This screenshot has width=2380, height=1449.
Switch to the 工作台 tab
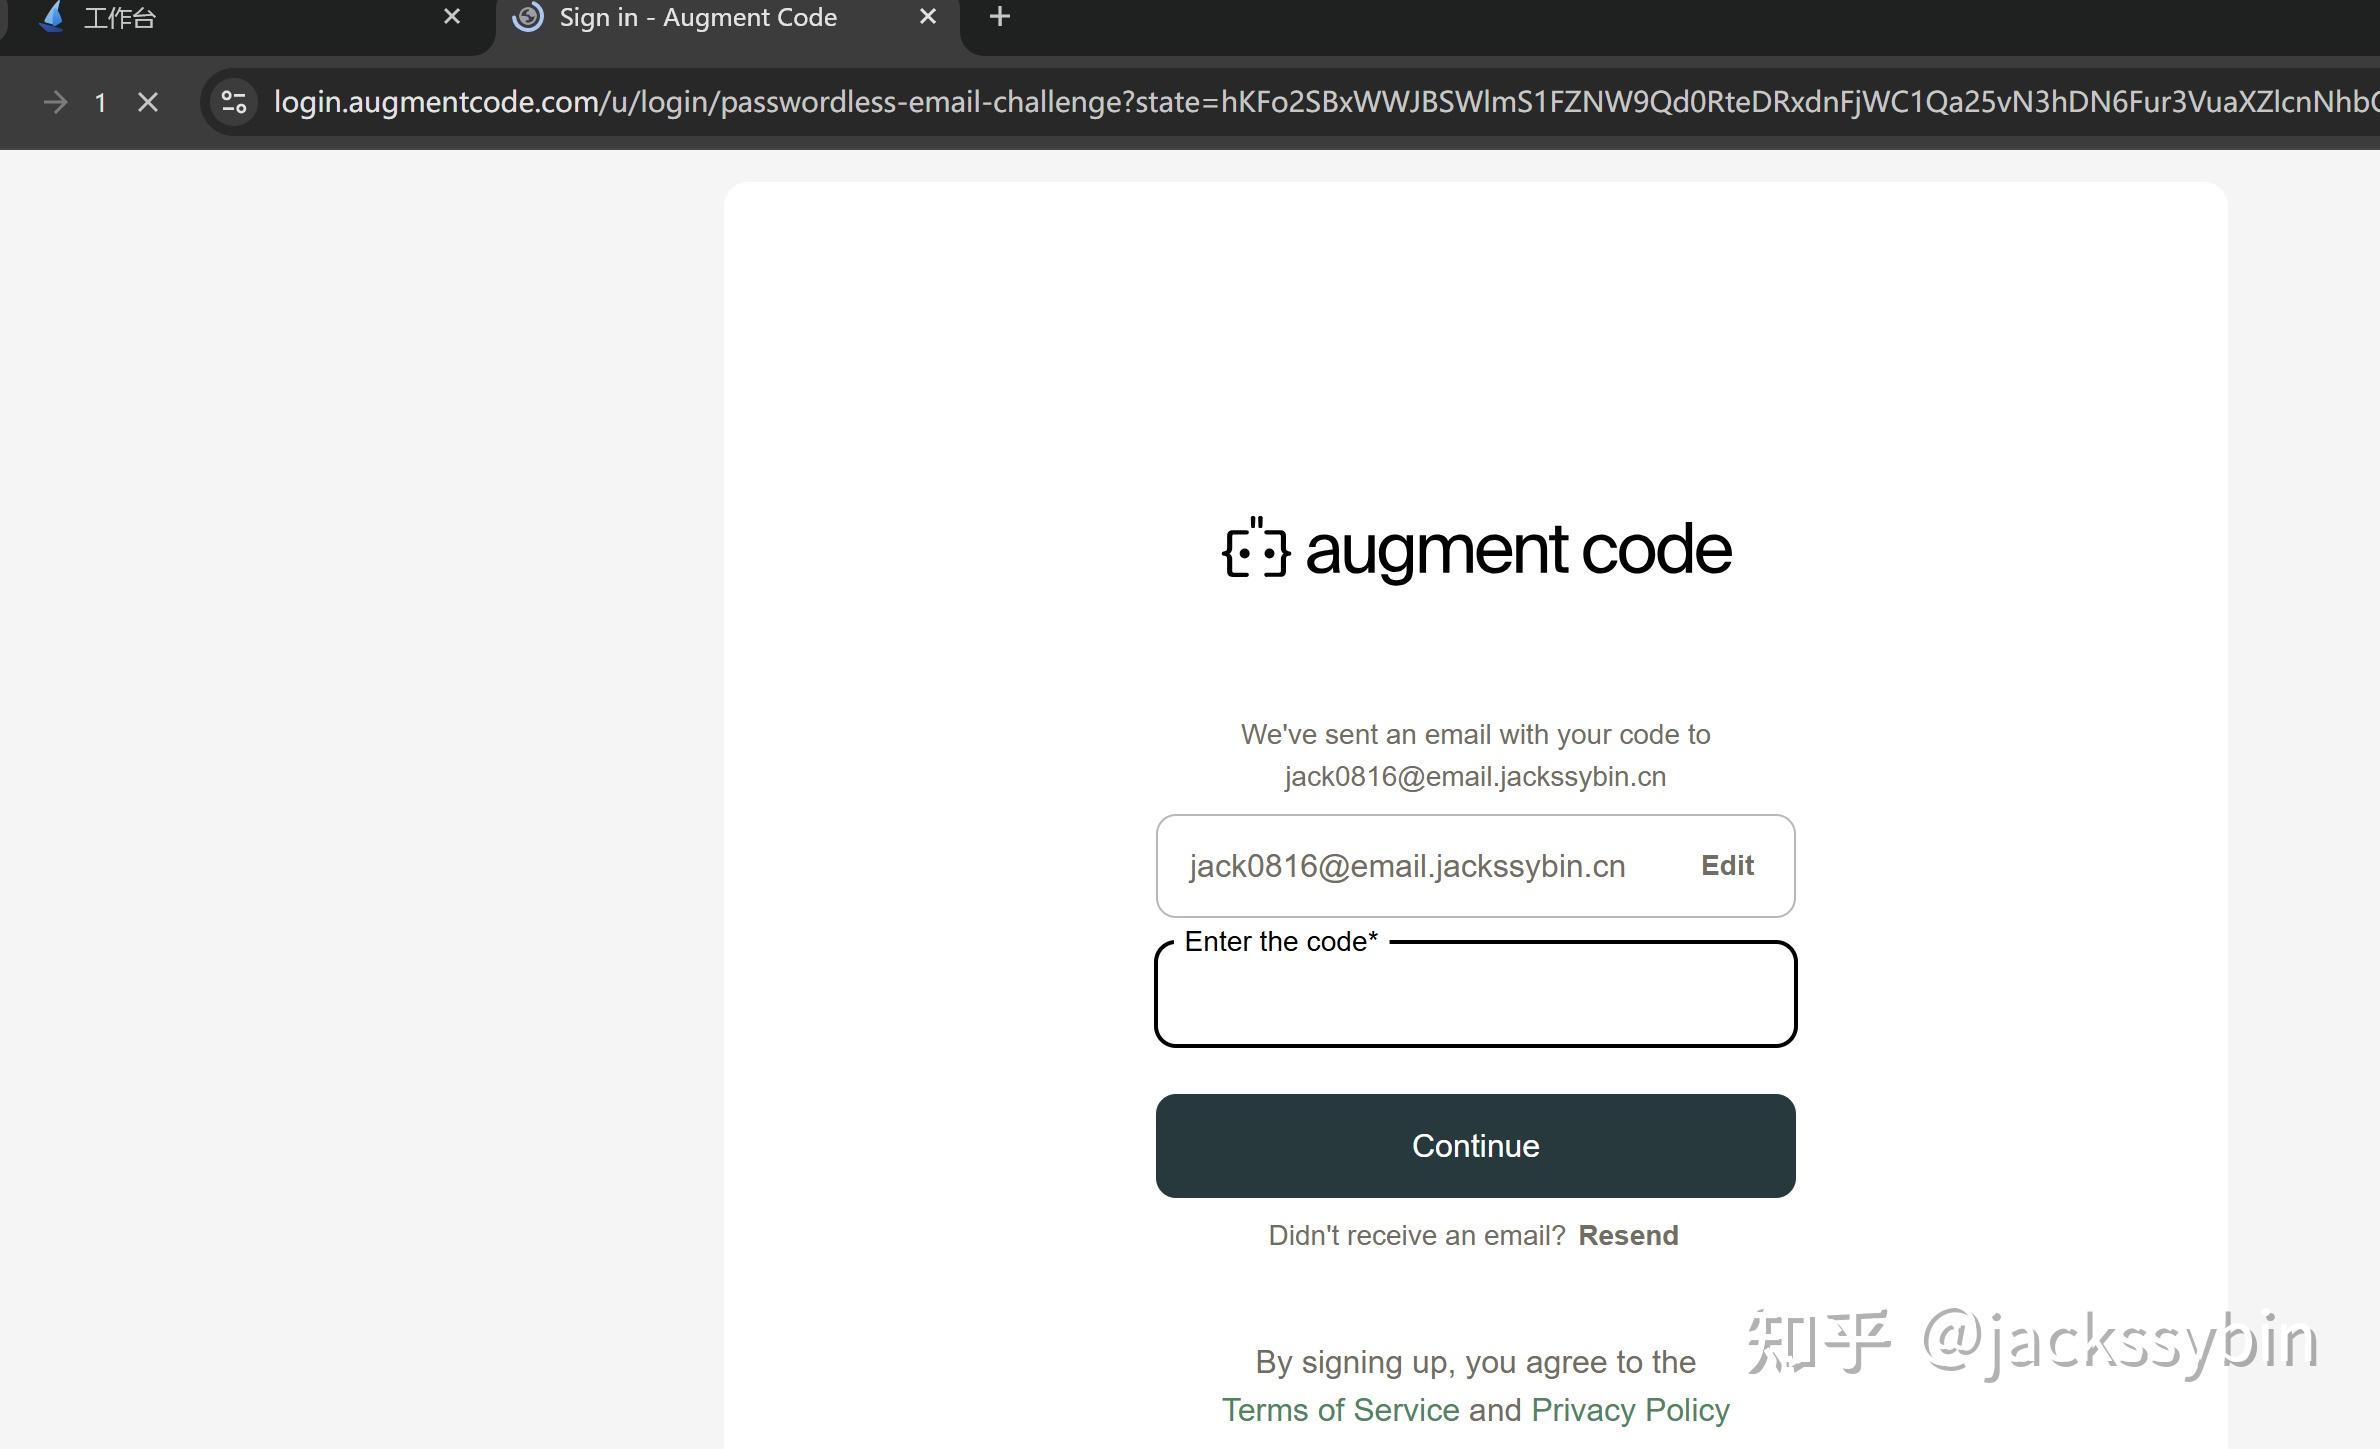(250, 18)
